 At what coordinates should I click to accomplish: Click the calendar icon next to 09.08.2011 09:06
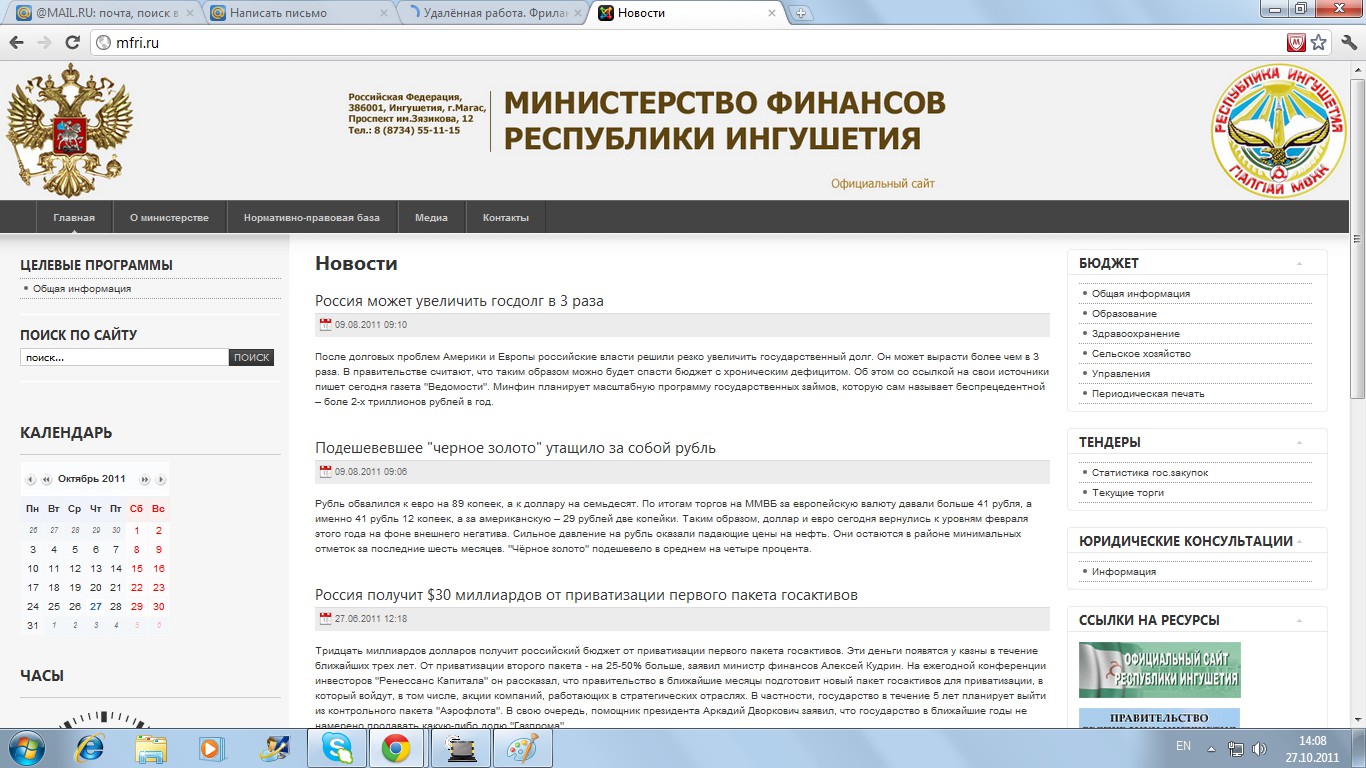click(x=325, y=472)
